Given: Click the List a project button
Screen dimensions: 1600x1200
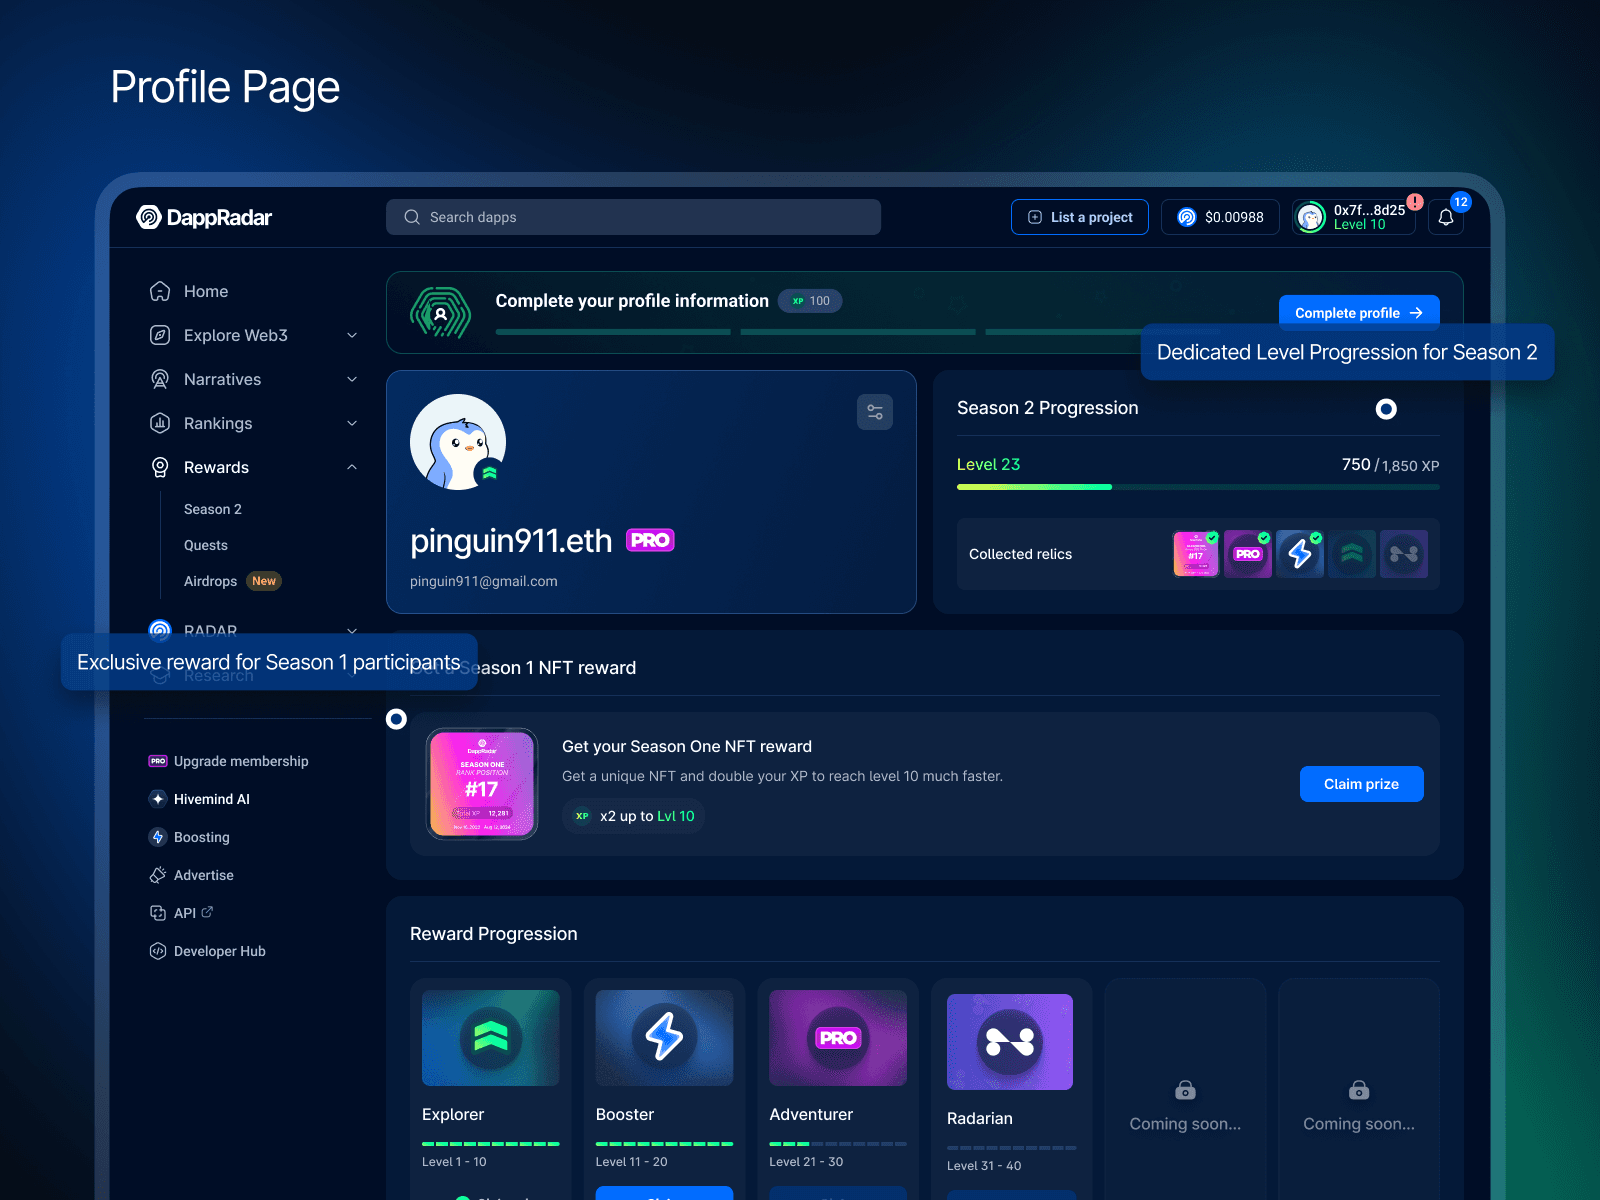Looking at the screenshot, I should click(1080, 217).
